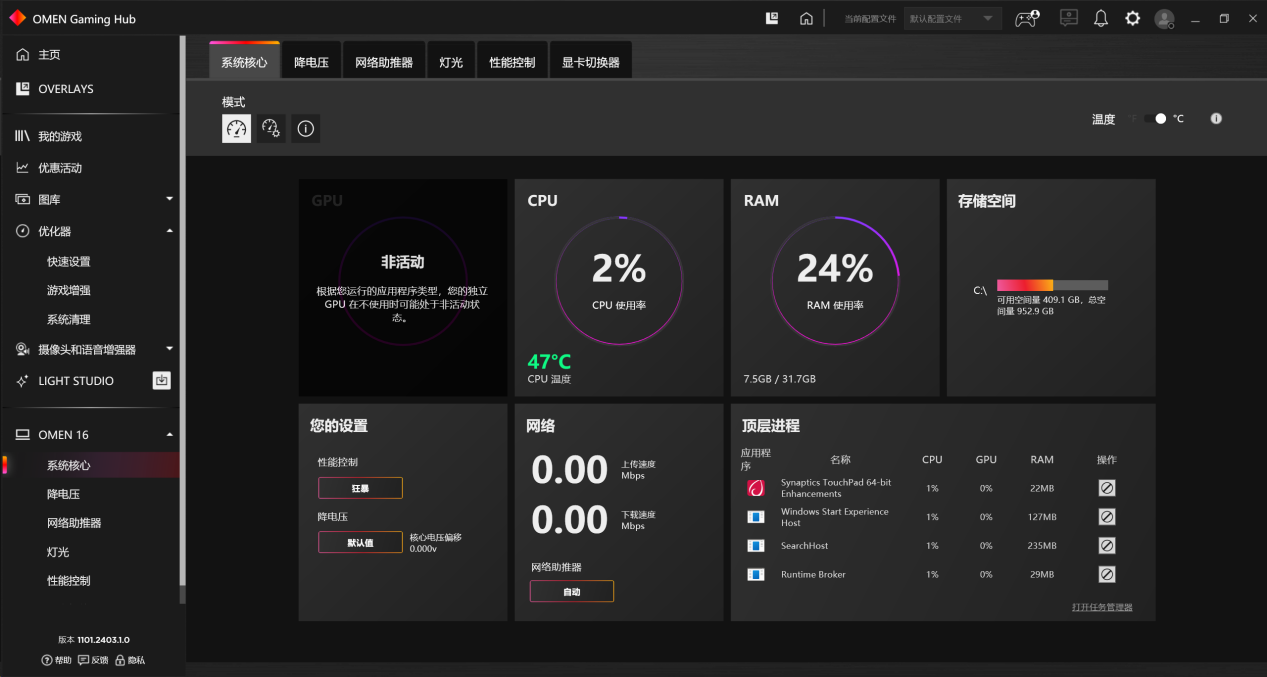
Task: Toggle temperature unit between °F and °C
Action: click(1155, 119)
